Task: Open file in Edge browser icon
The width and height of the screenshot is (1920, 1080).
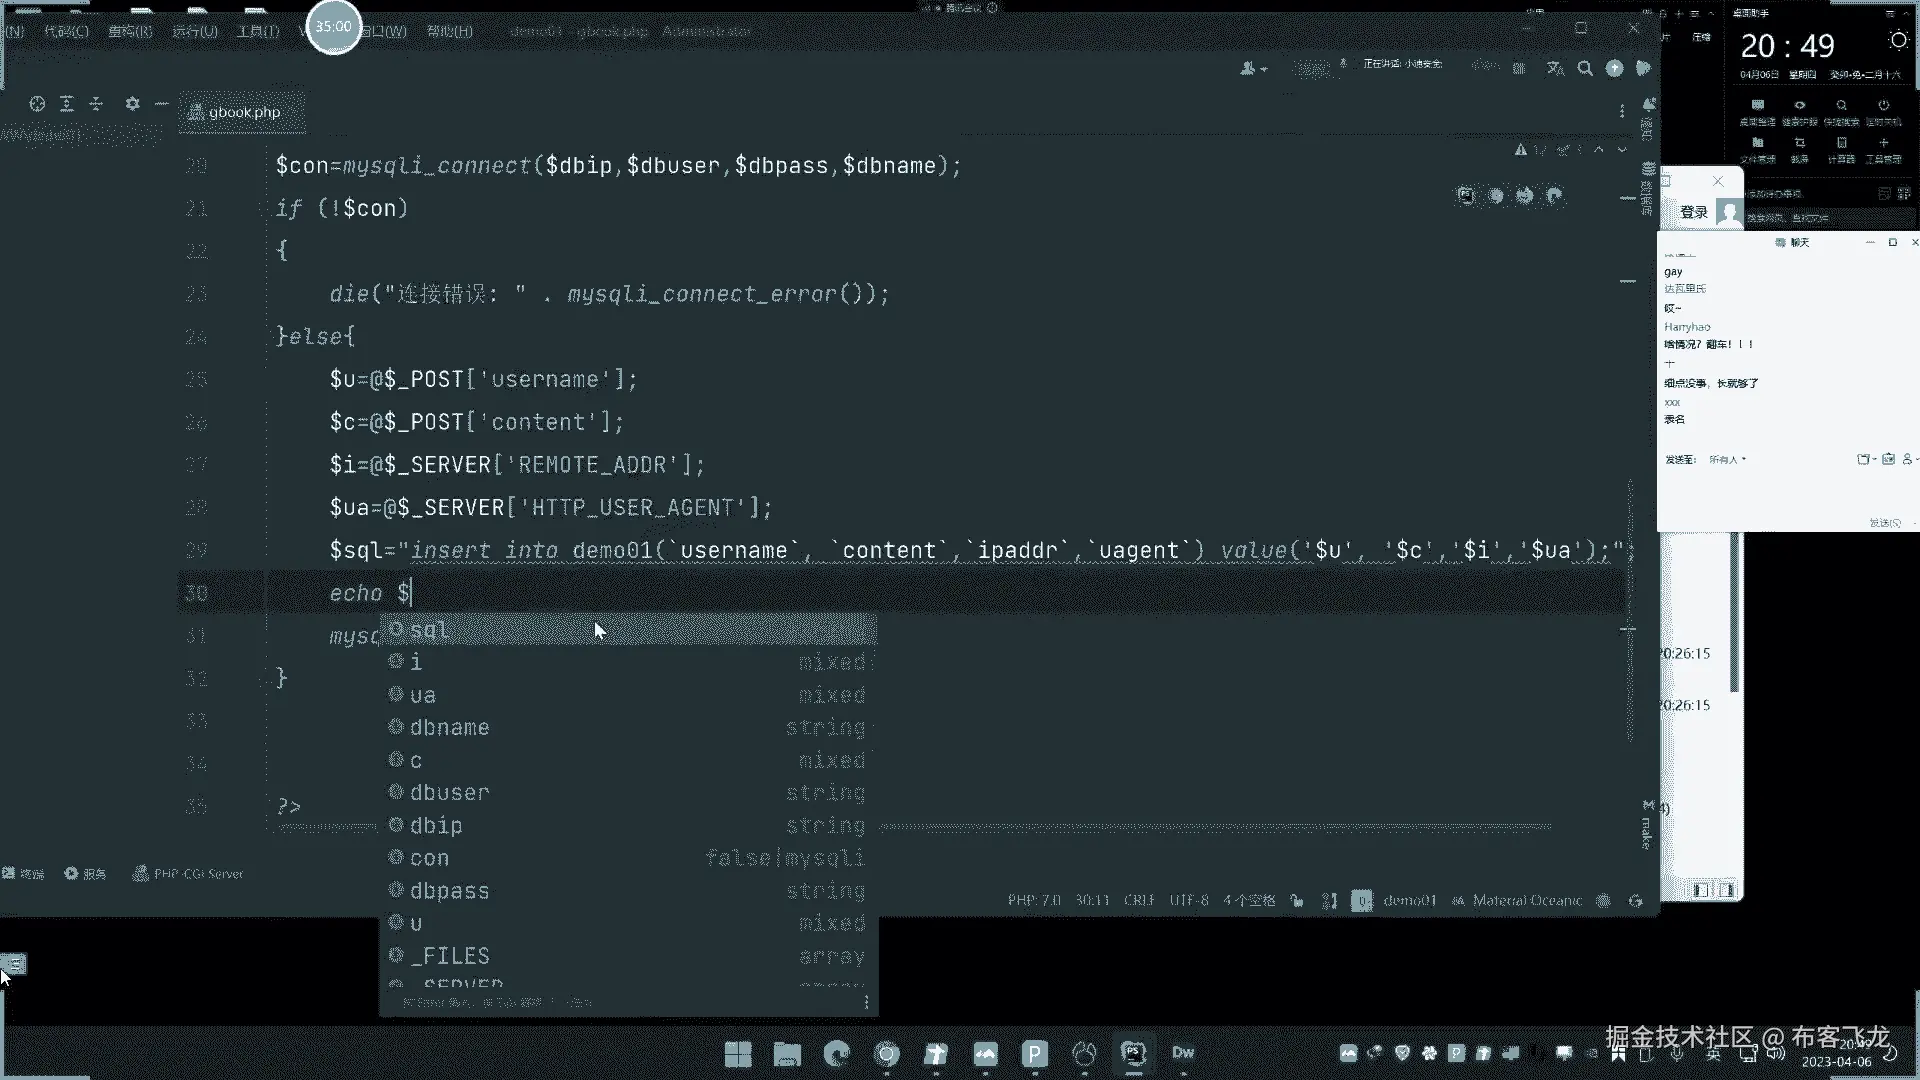Action: pos(1554,196)
